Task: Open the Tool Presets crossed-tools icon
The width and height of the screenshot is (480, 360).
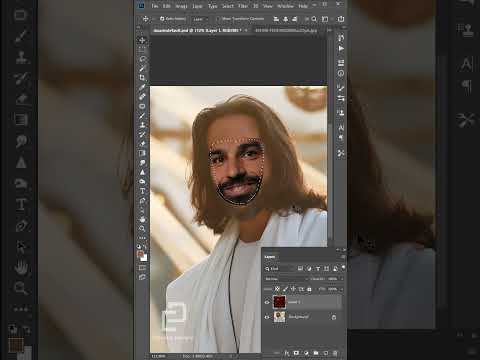Action: click(x=341, y=153)
